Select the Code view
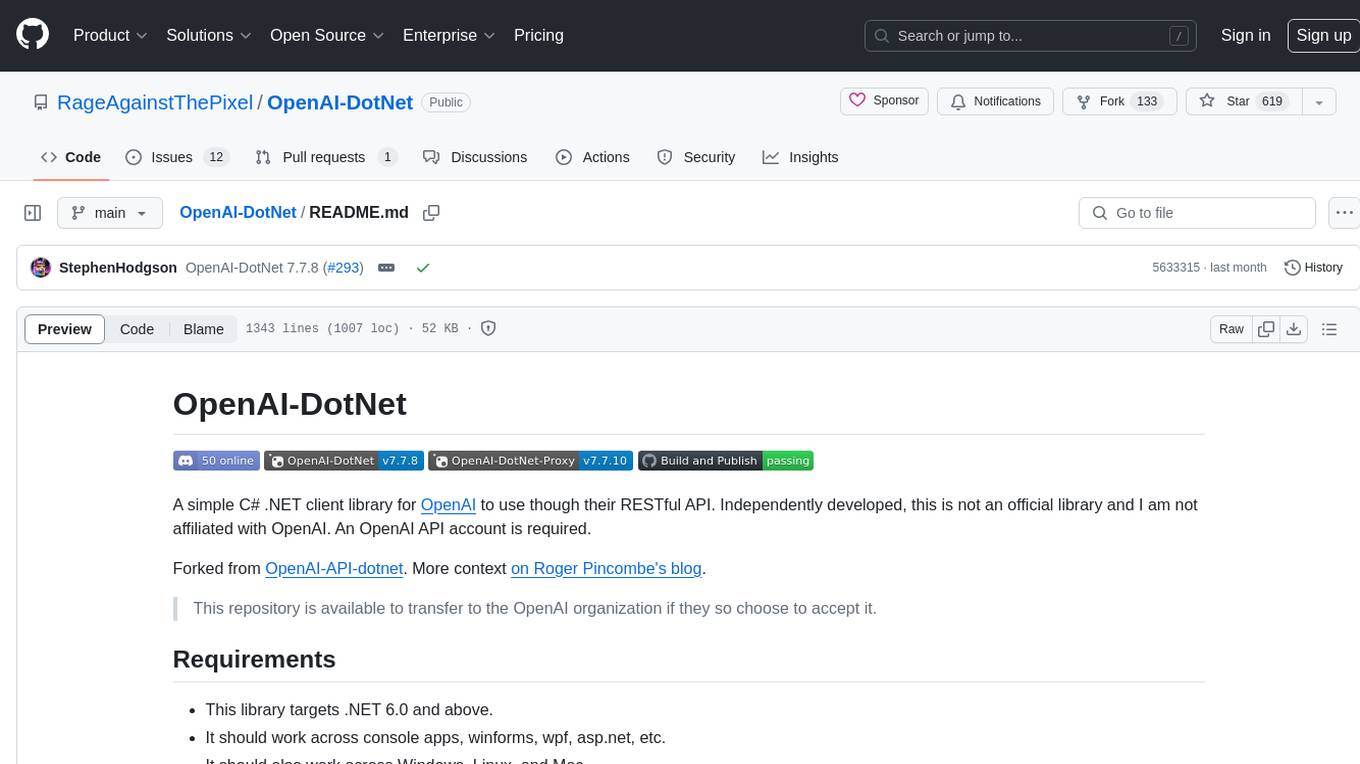Image resolution: width=1360 pixels, height=764 pixels. coord(137,329)
